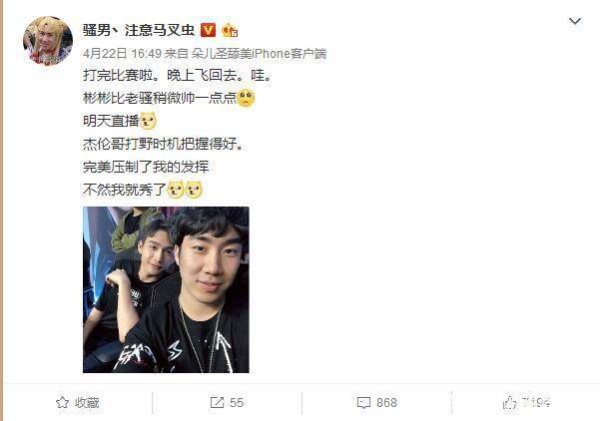Click the doge emoji after 明天直播

pos(148,121)
